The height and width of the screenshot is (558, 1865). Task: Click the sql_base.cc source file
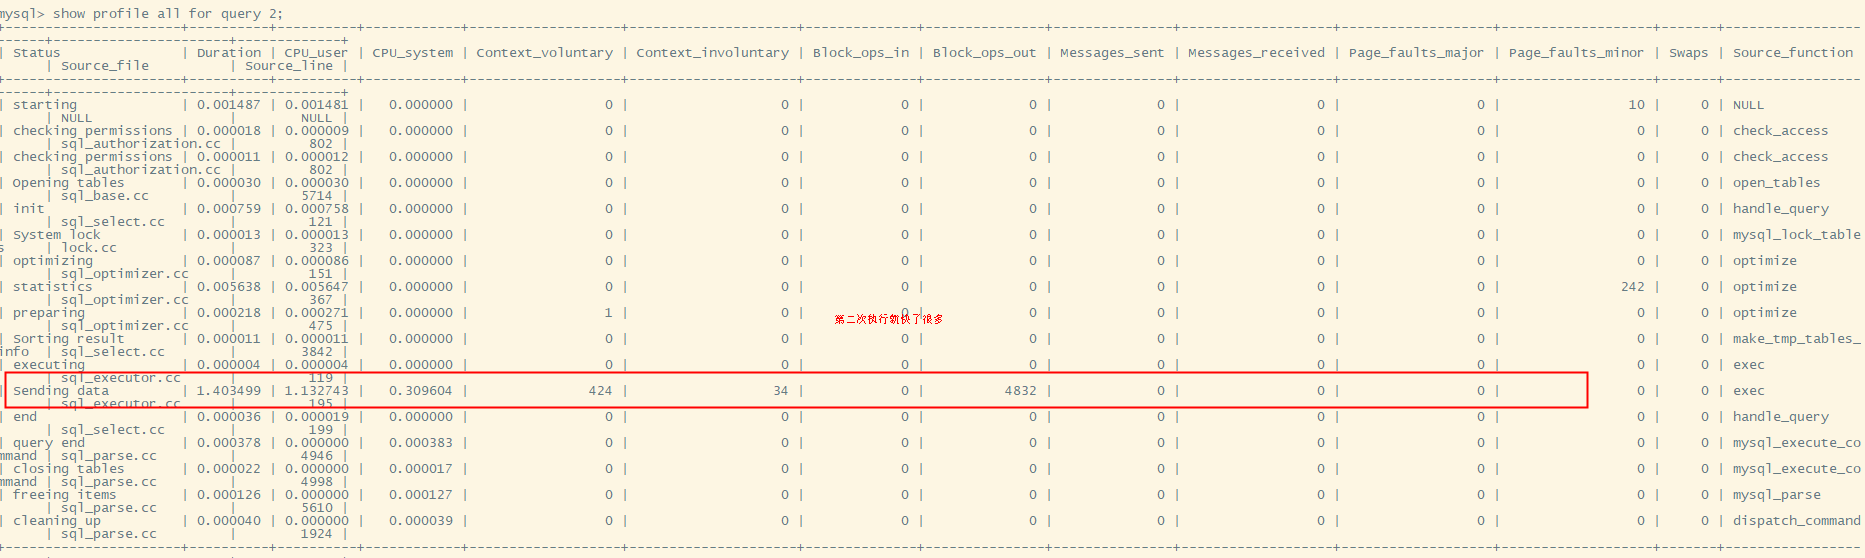click(105, 196)
